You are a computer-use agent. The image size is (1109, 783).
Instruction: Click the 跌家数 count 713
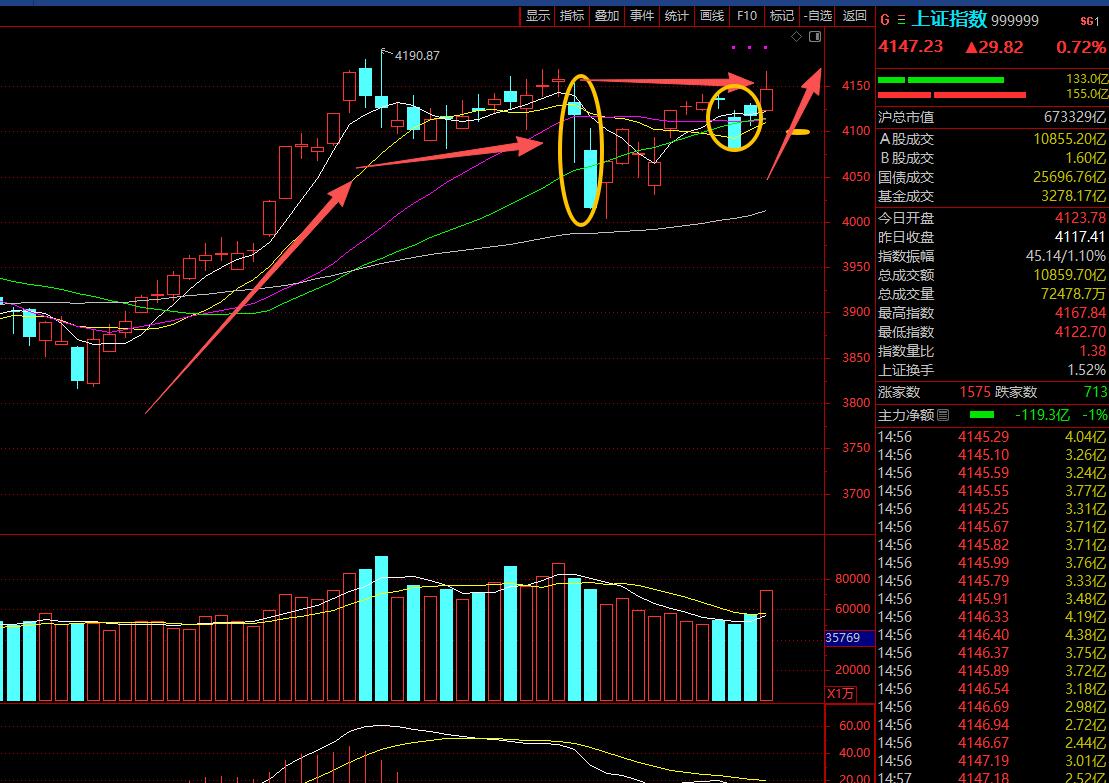[1096, 392]
